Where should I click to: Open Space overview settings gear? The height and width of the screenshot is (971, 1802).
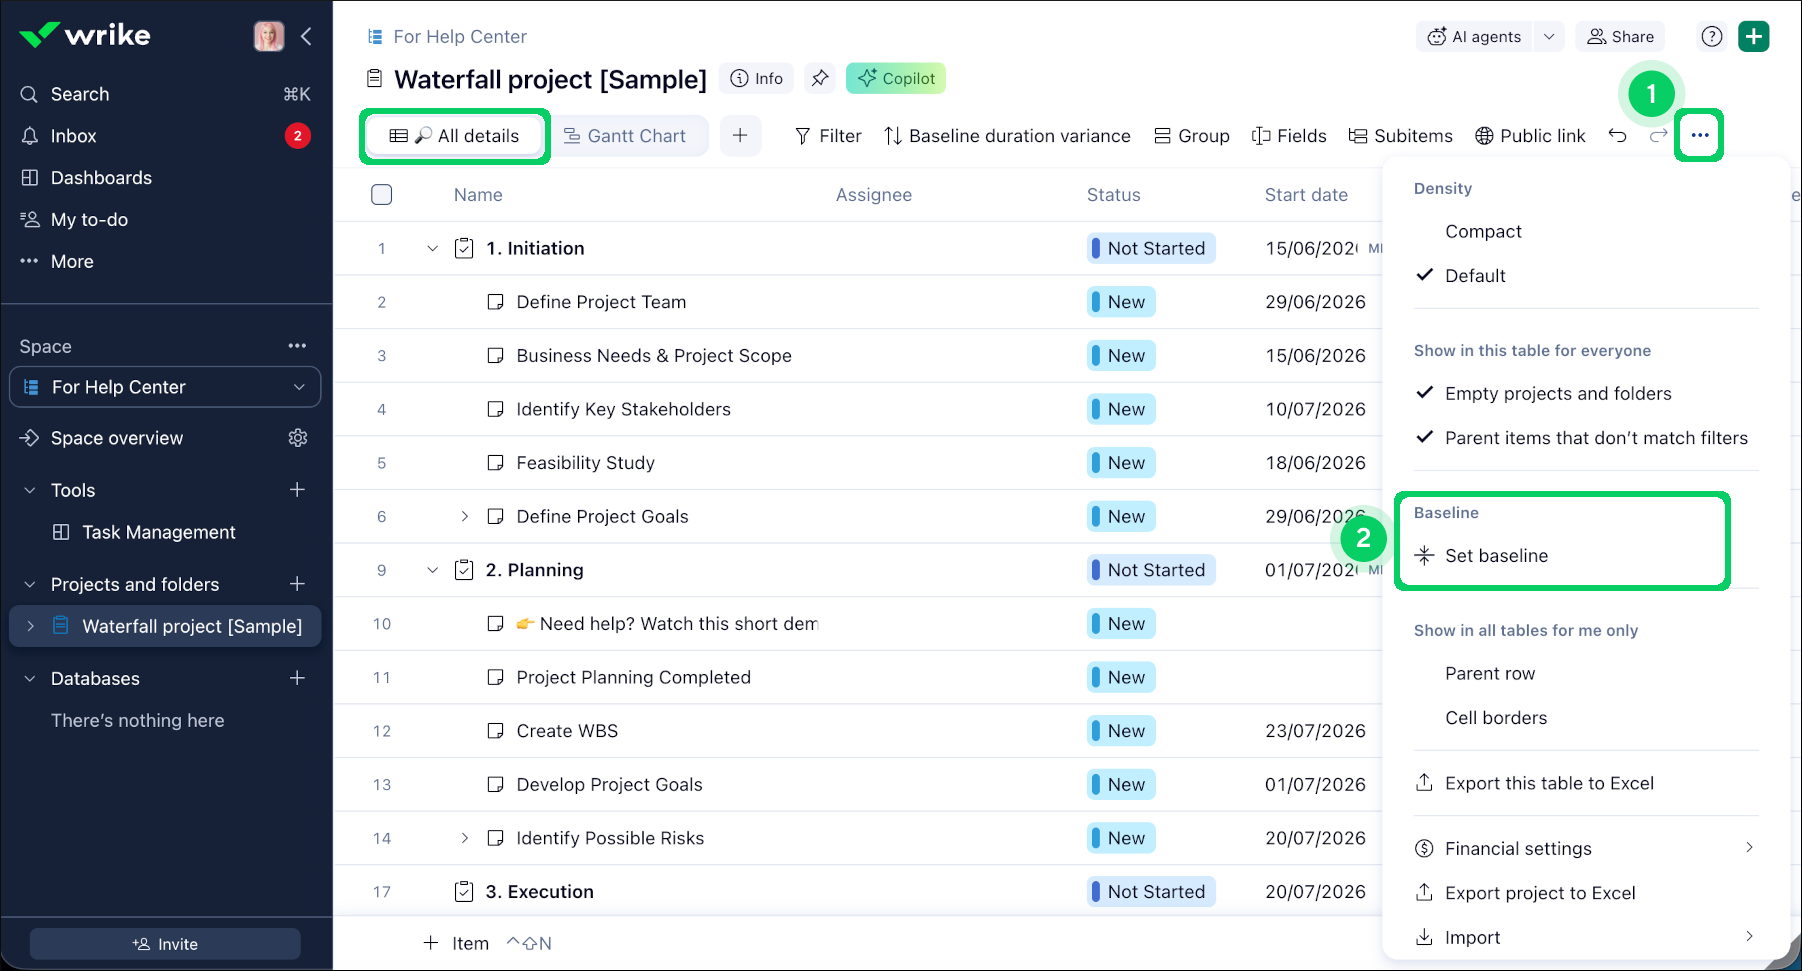coord(297,438)
